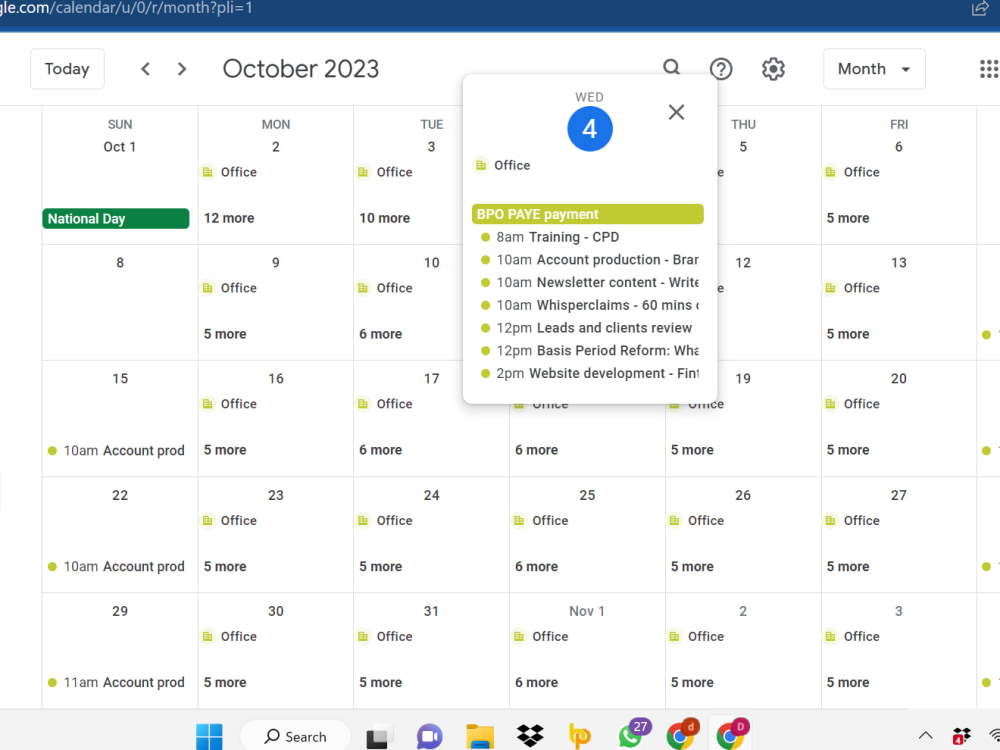Open Office location on Monday 30
The height and width of the screenshot is (750, 1000).
[230, 636]
